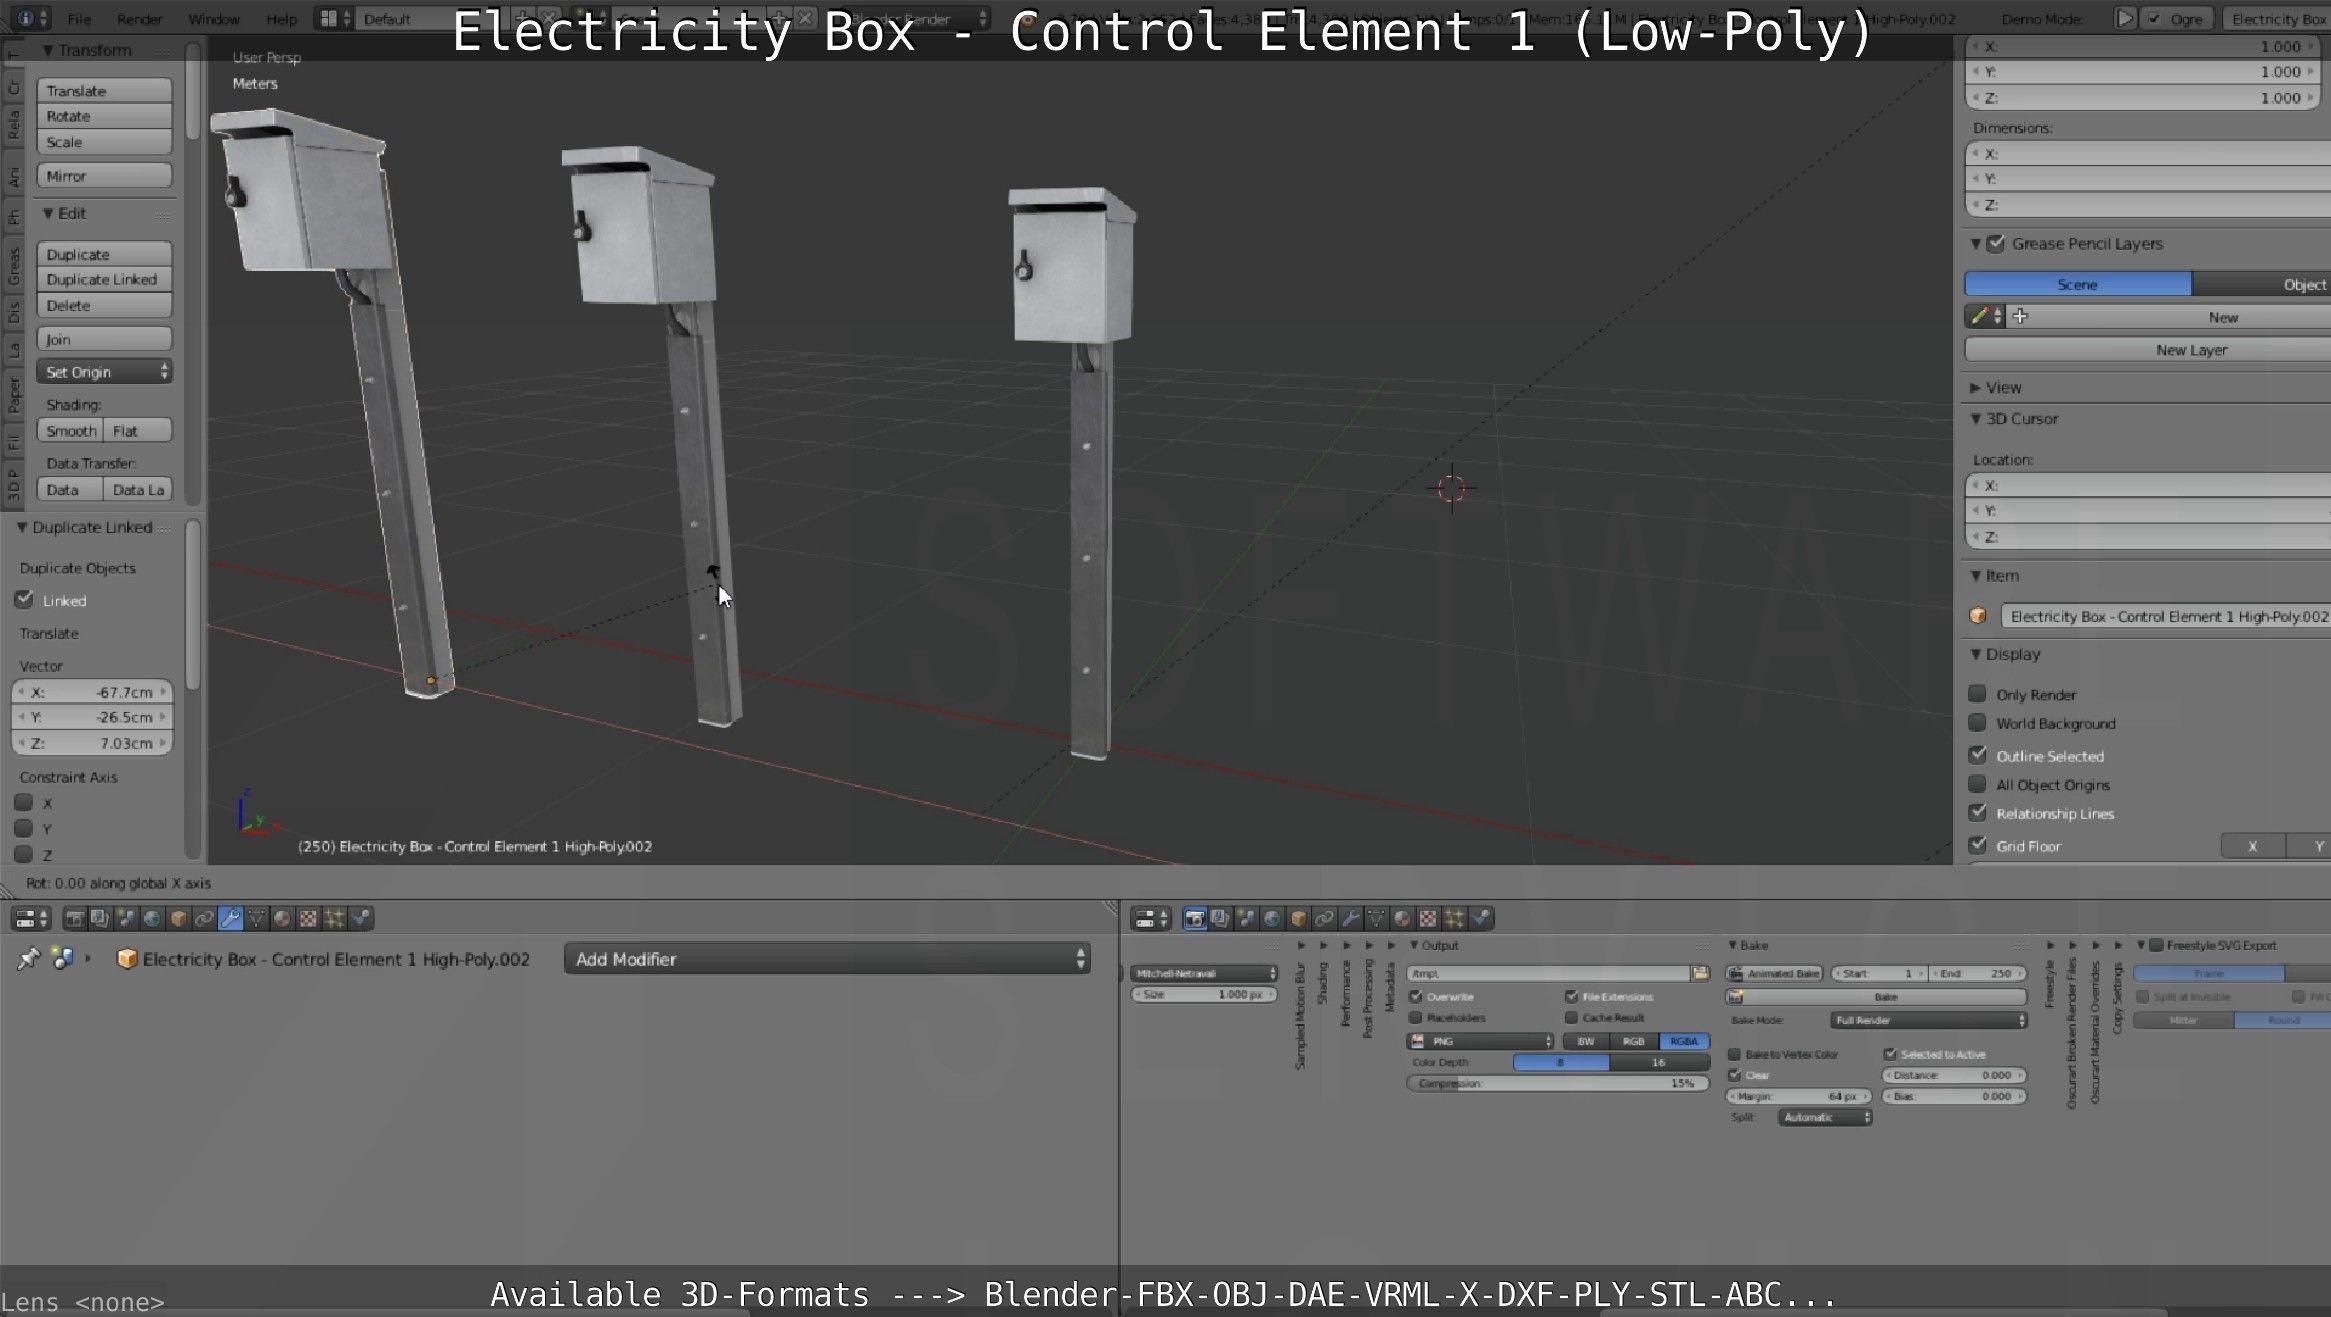Open Physics tab in render properties editor
Viewport: 2331px width, 1317px height.
click(x=1480, y=918)
